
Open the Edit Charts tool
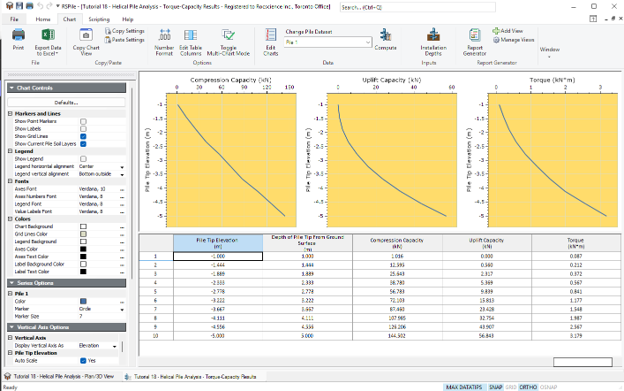[271, 41]
